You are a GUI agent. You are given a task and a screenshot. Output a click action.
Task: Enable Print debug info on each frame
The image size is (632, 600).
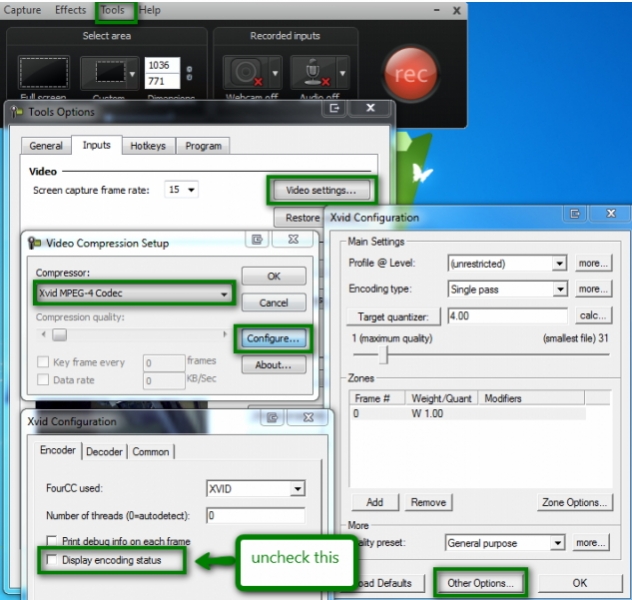[52, 541]
